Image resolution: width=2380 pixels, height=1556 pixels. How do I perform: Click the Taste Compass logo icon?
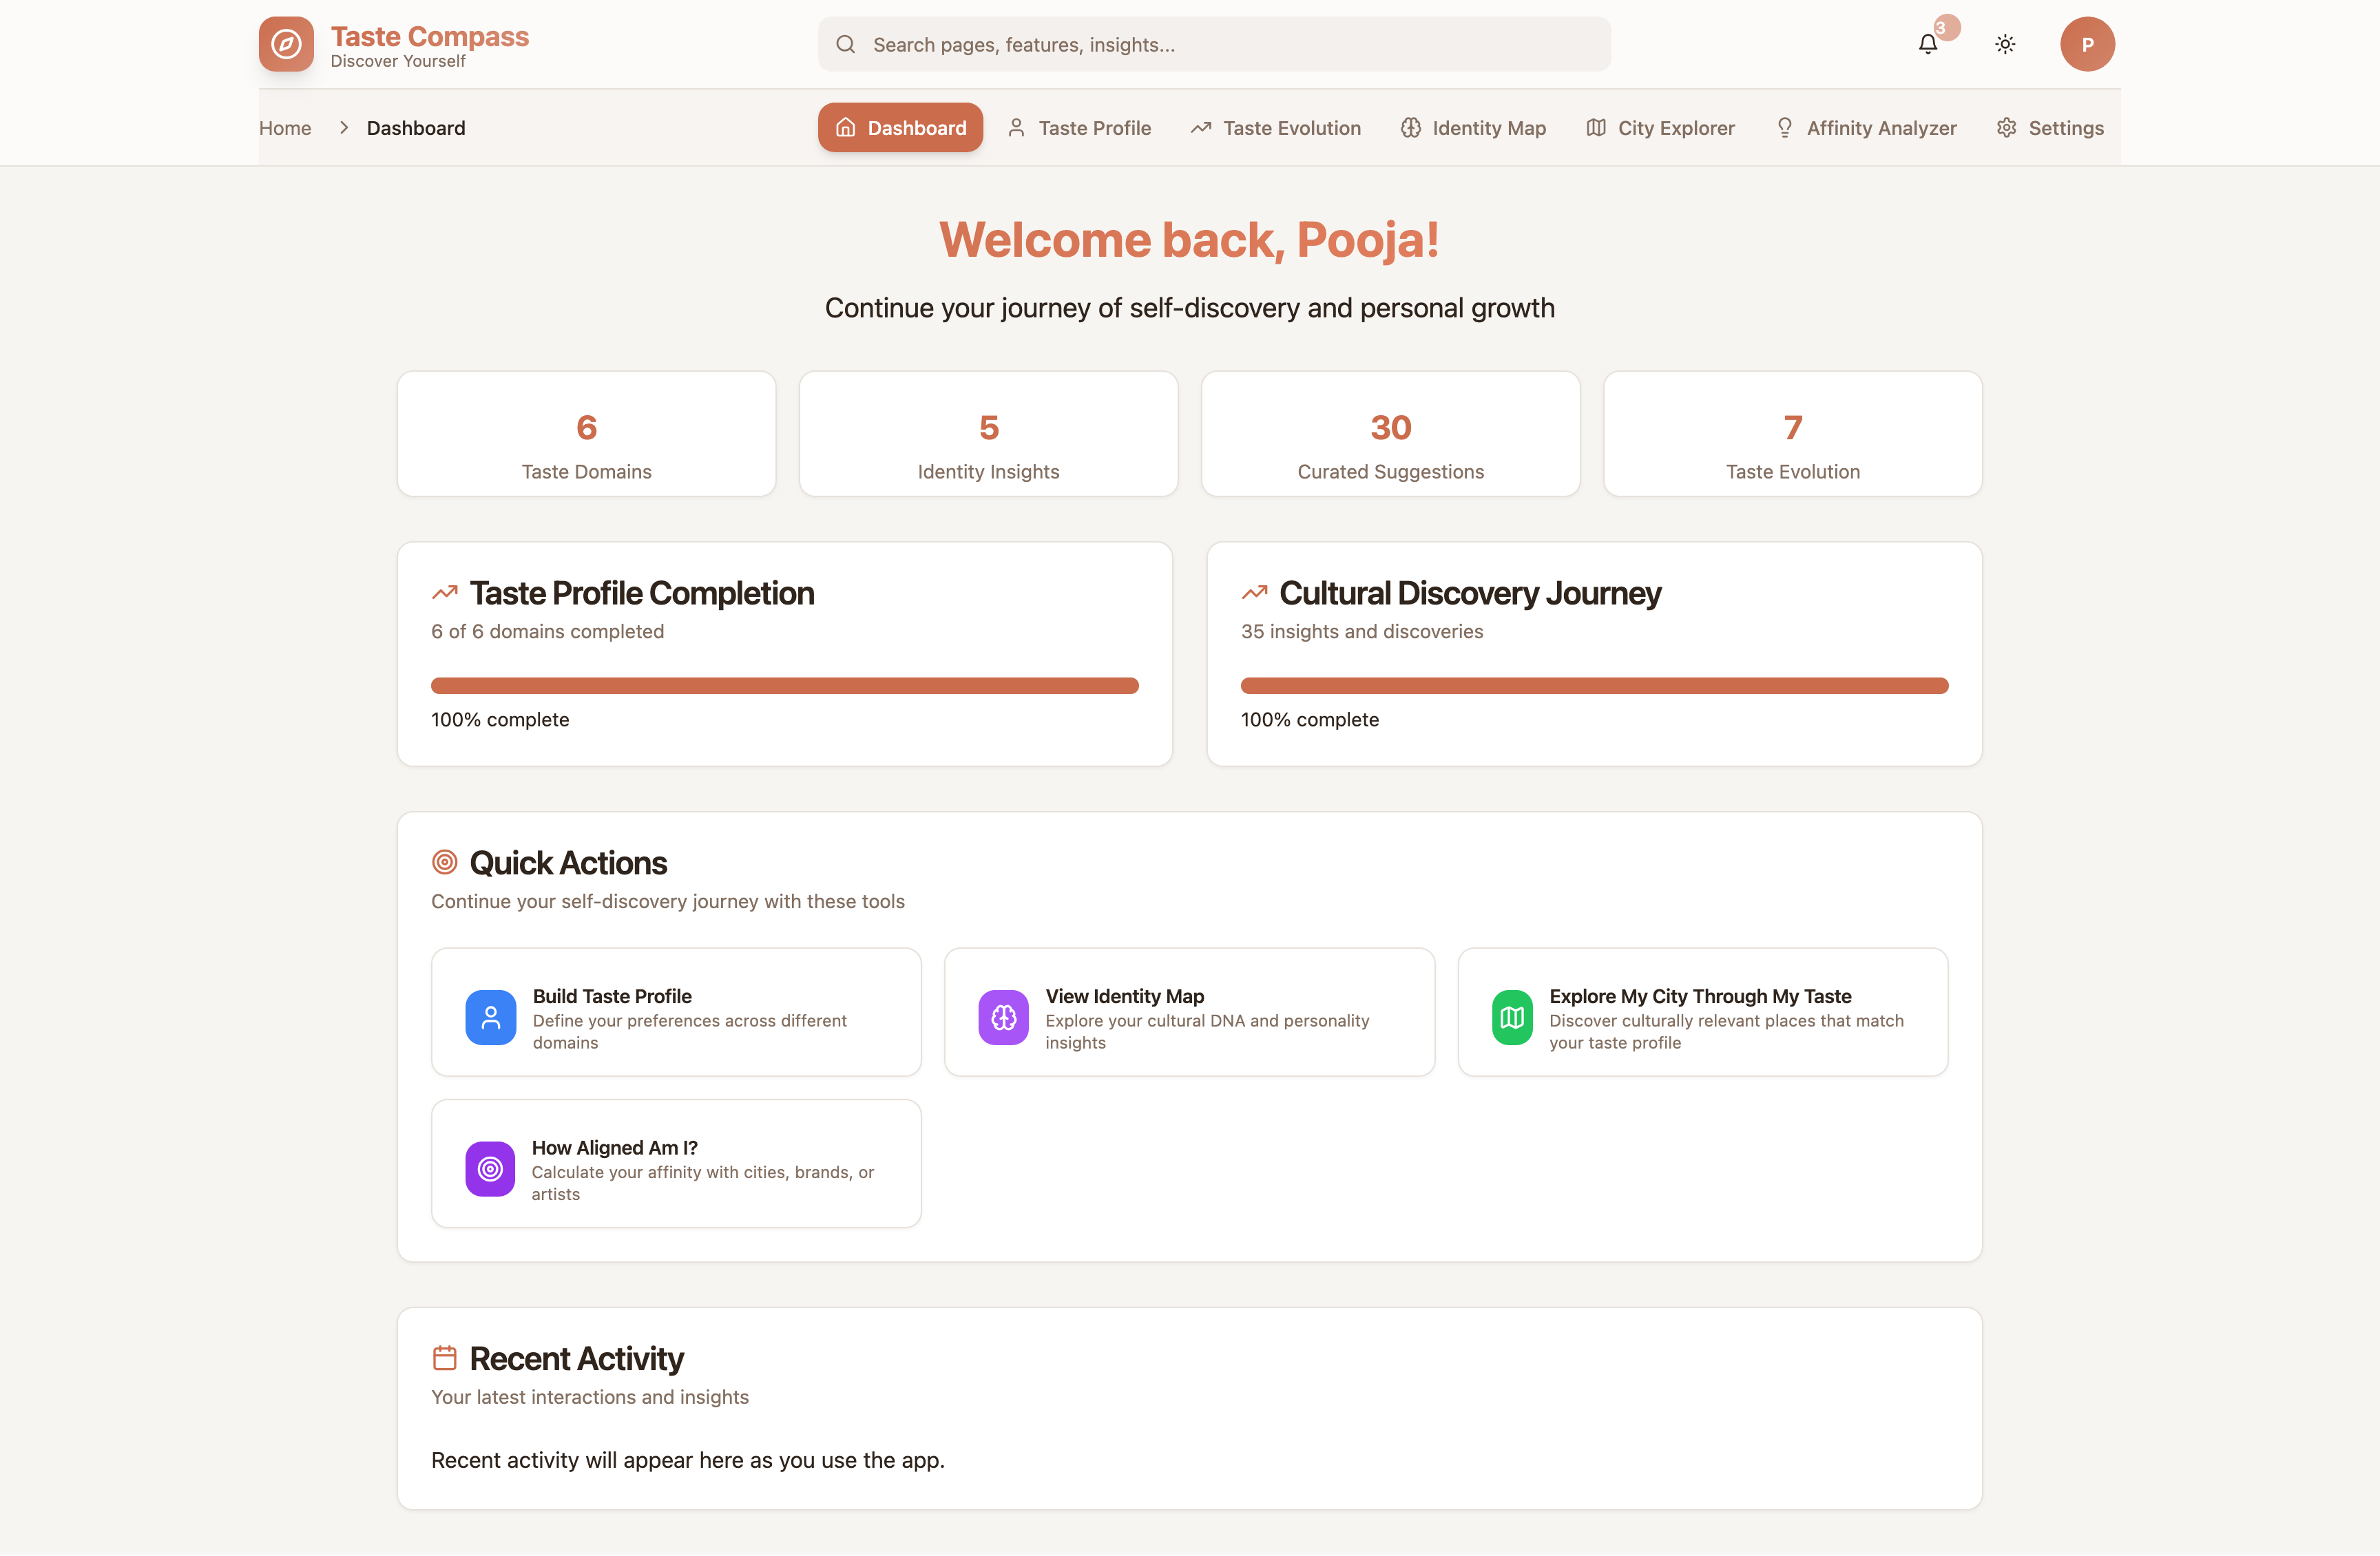click(x=286, y=44)
